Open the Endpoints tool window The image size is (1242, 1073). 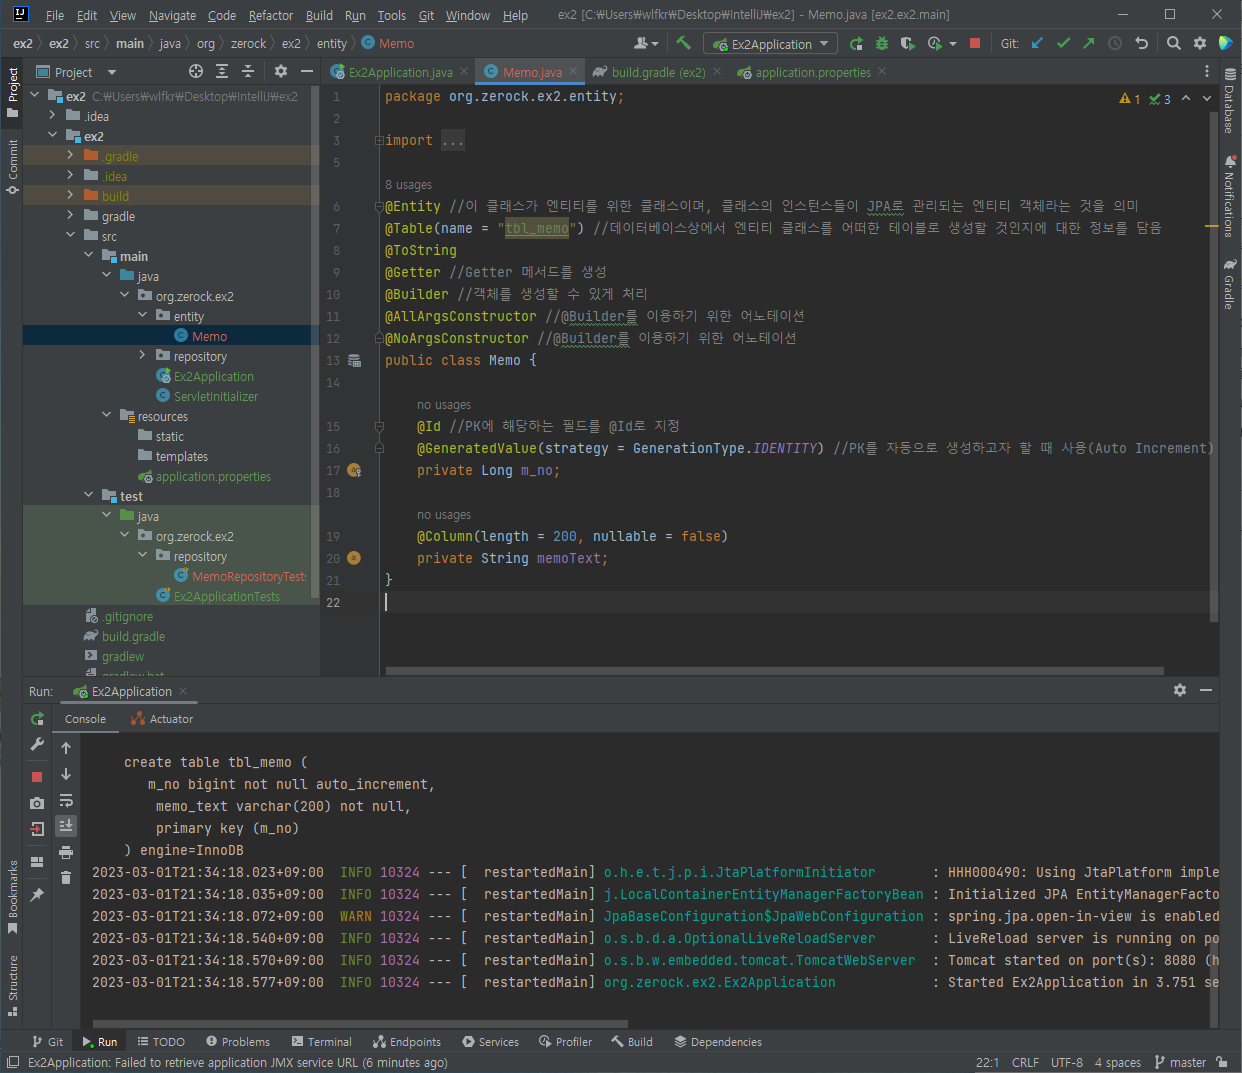(406, 1041)
